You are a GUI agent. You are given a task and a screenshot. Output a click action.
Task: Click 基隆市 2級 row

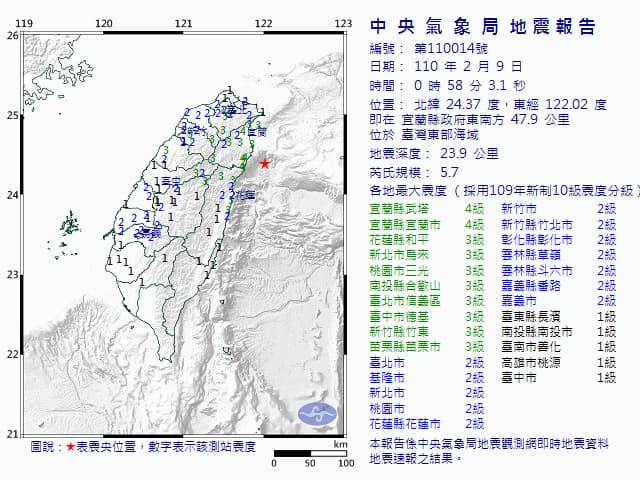(x=427, y=378)
